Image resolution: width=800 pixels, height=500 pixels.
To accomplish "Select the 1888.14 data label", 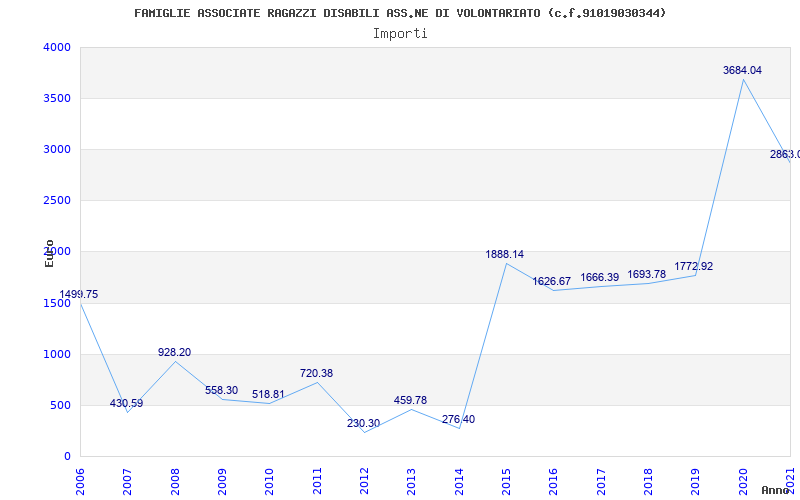I will pyautogui.click(x=505, y=255).
